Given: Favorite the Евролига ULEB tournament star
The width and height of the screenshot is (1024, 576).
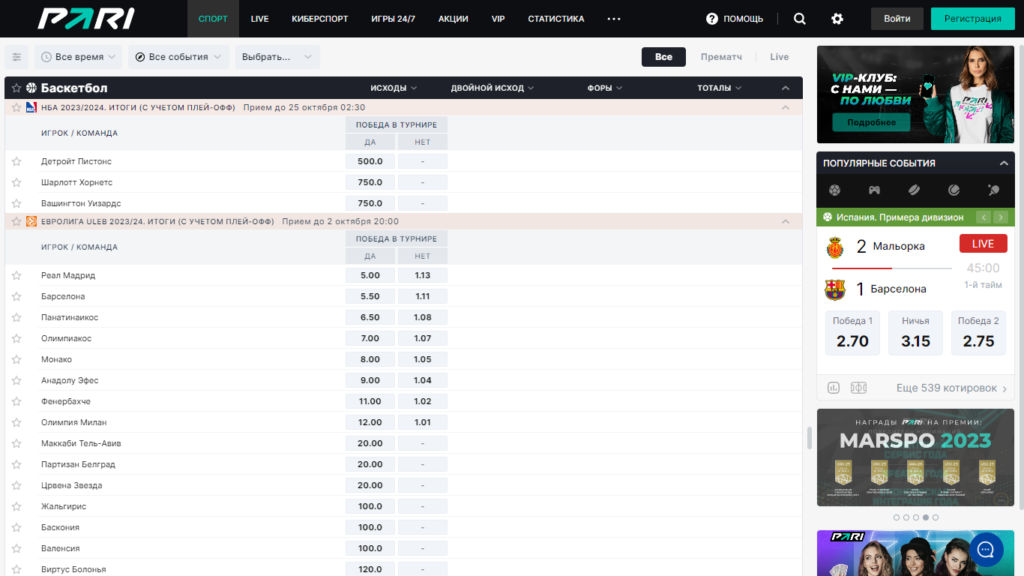Looking at the screenshot, I should 16,221.
